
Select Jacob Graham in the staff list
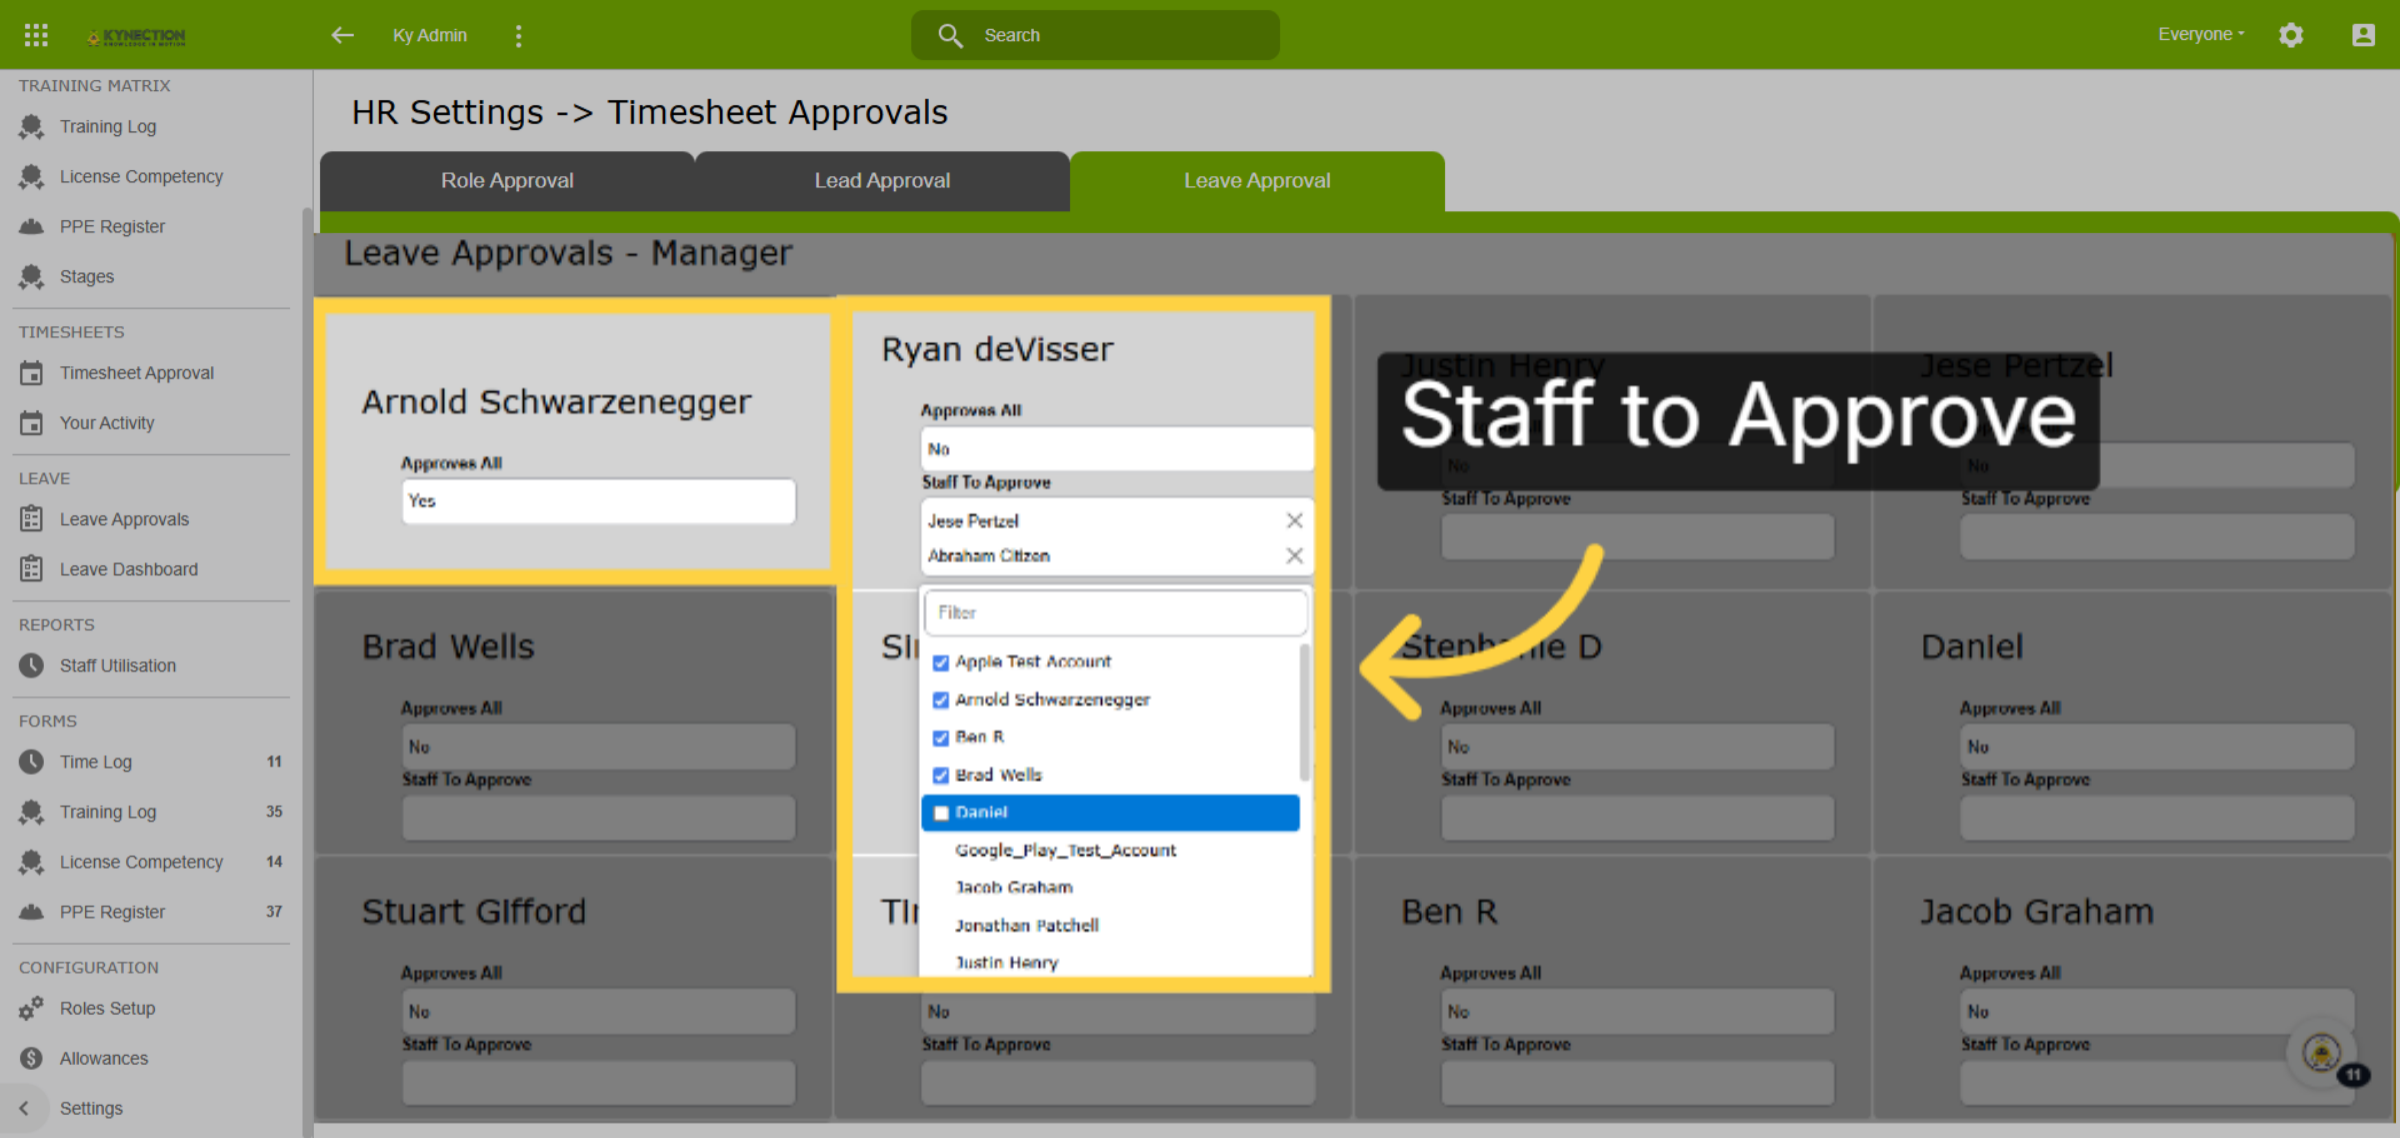(1013, 887)
